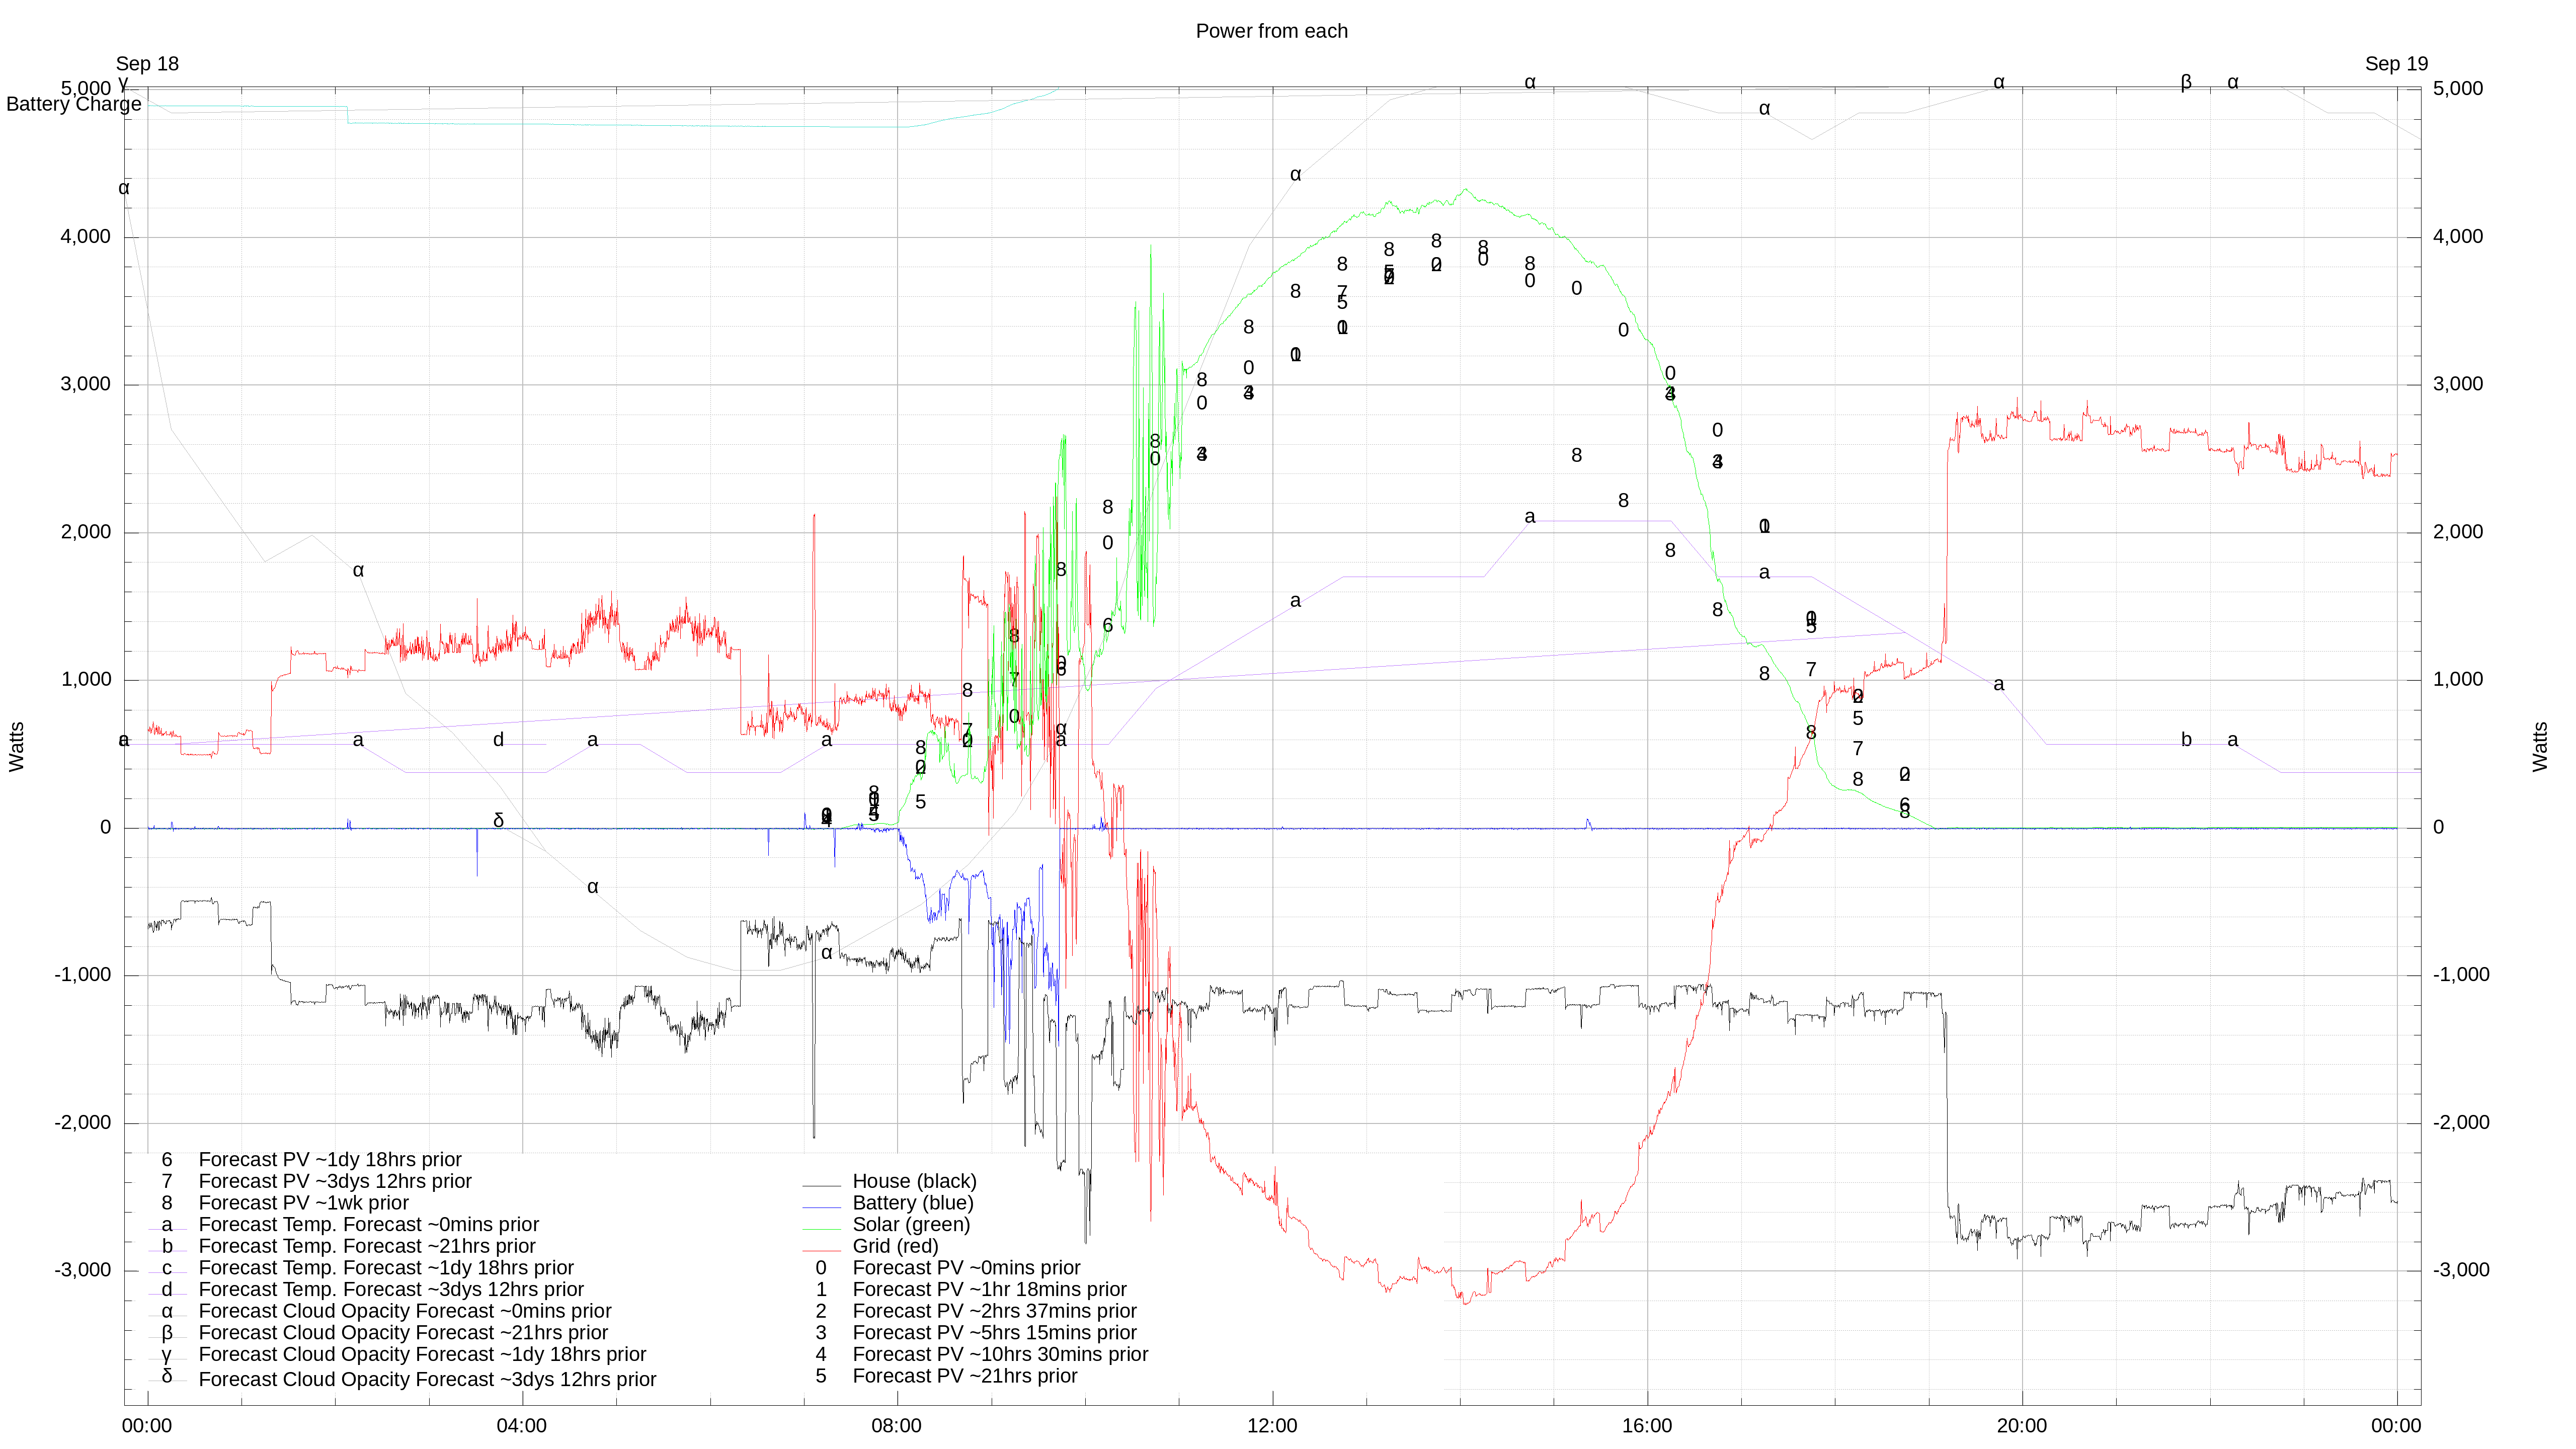The image size is (2576, 1449).
Task: Click the left y-axis '2,000' label
Action: tap(86, 531)
